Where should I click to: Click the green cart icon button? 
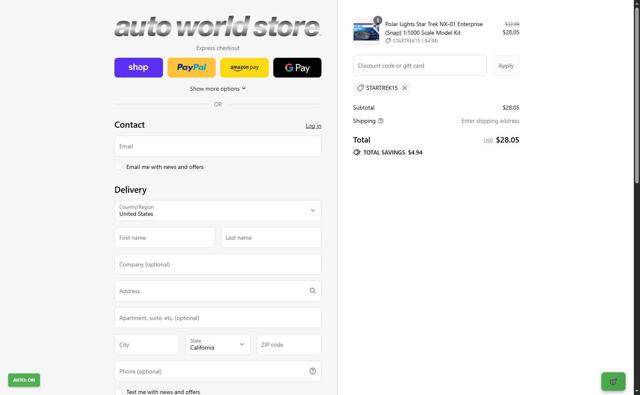click(x=613, y=382)
